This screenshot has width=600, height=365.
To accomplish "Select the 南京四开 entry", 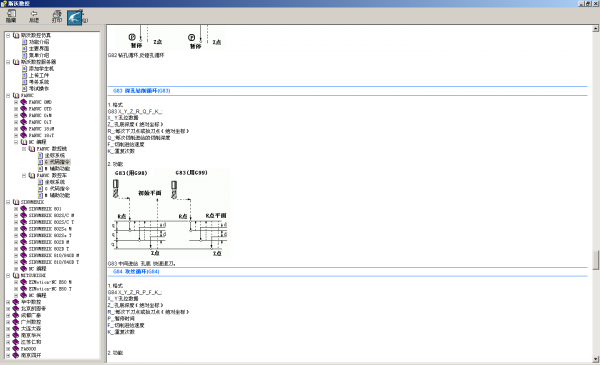I will [x=31, y=355].
